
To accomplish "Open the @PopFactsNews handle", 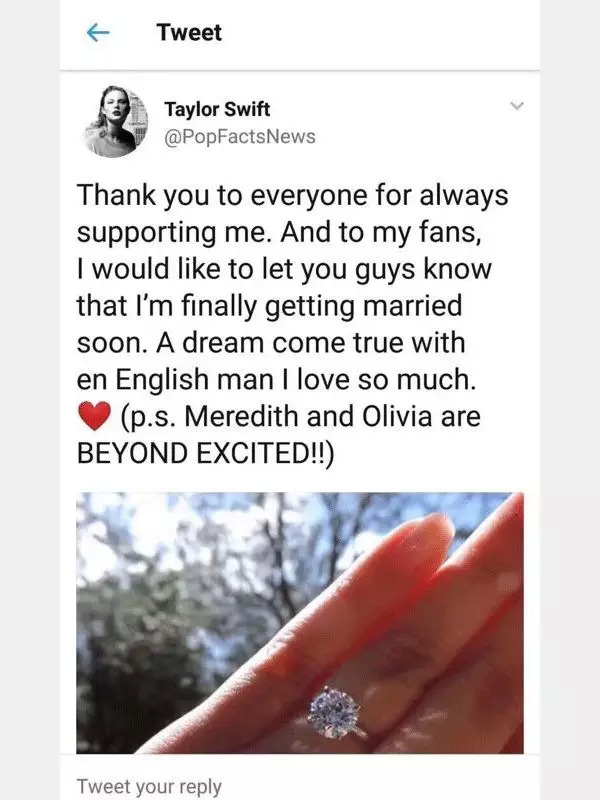I will [240, 137].
